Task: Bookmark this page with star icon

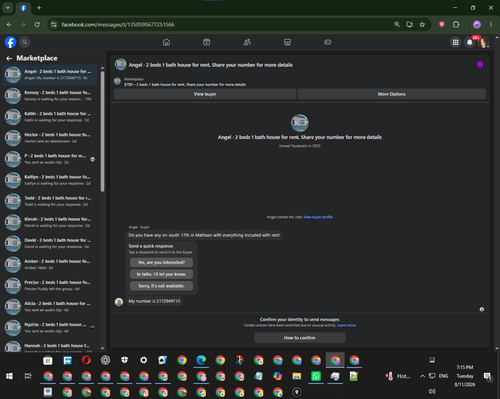Action: pyautogui.click(x=422, y=25)
